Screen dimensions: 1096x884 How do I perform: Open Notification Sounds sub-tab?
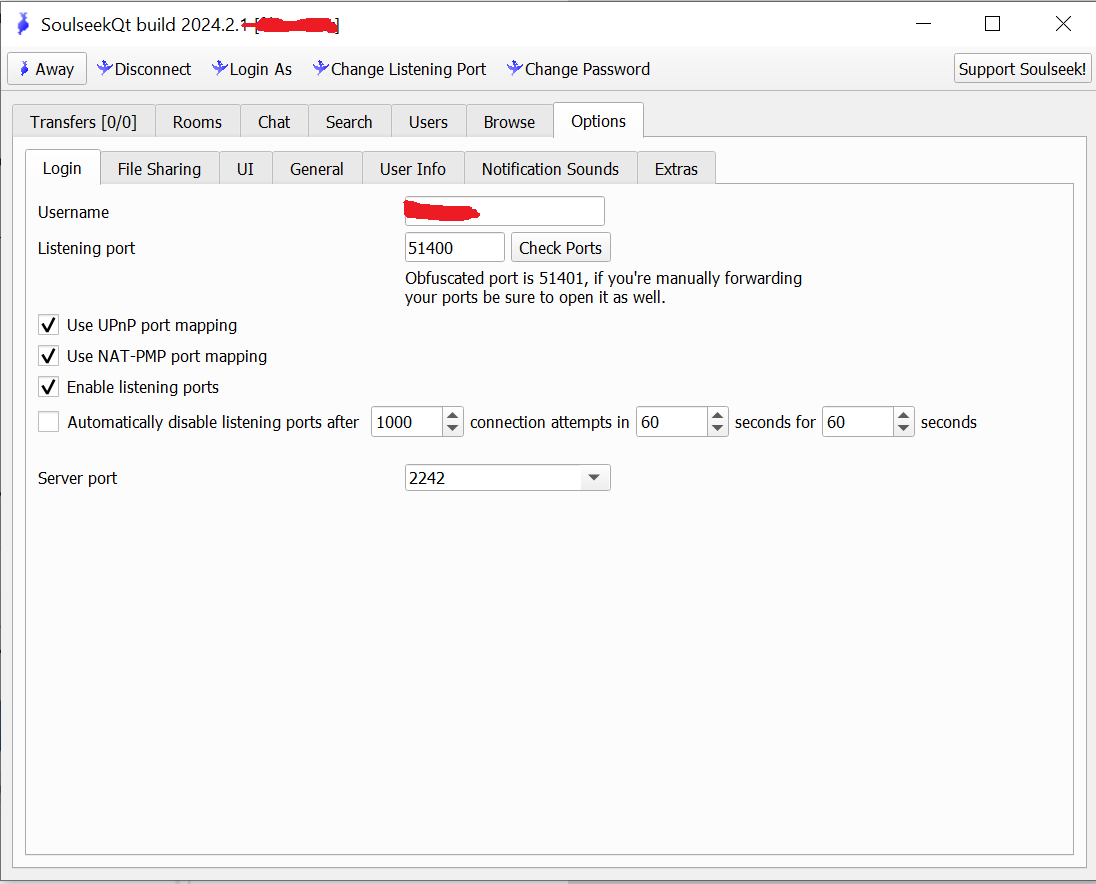click(x=550, y=168)
